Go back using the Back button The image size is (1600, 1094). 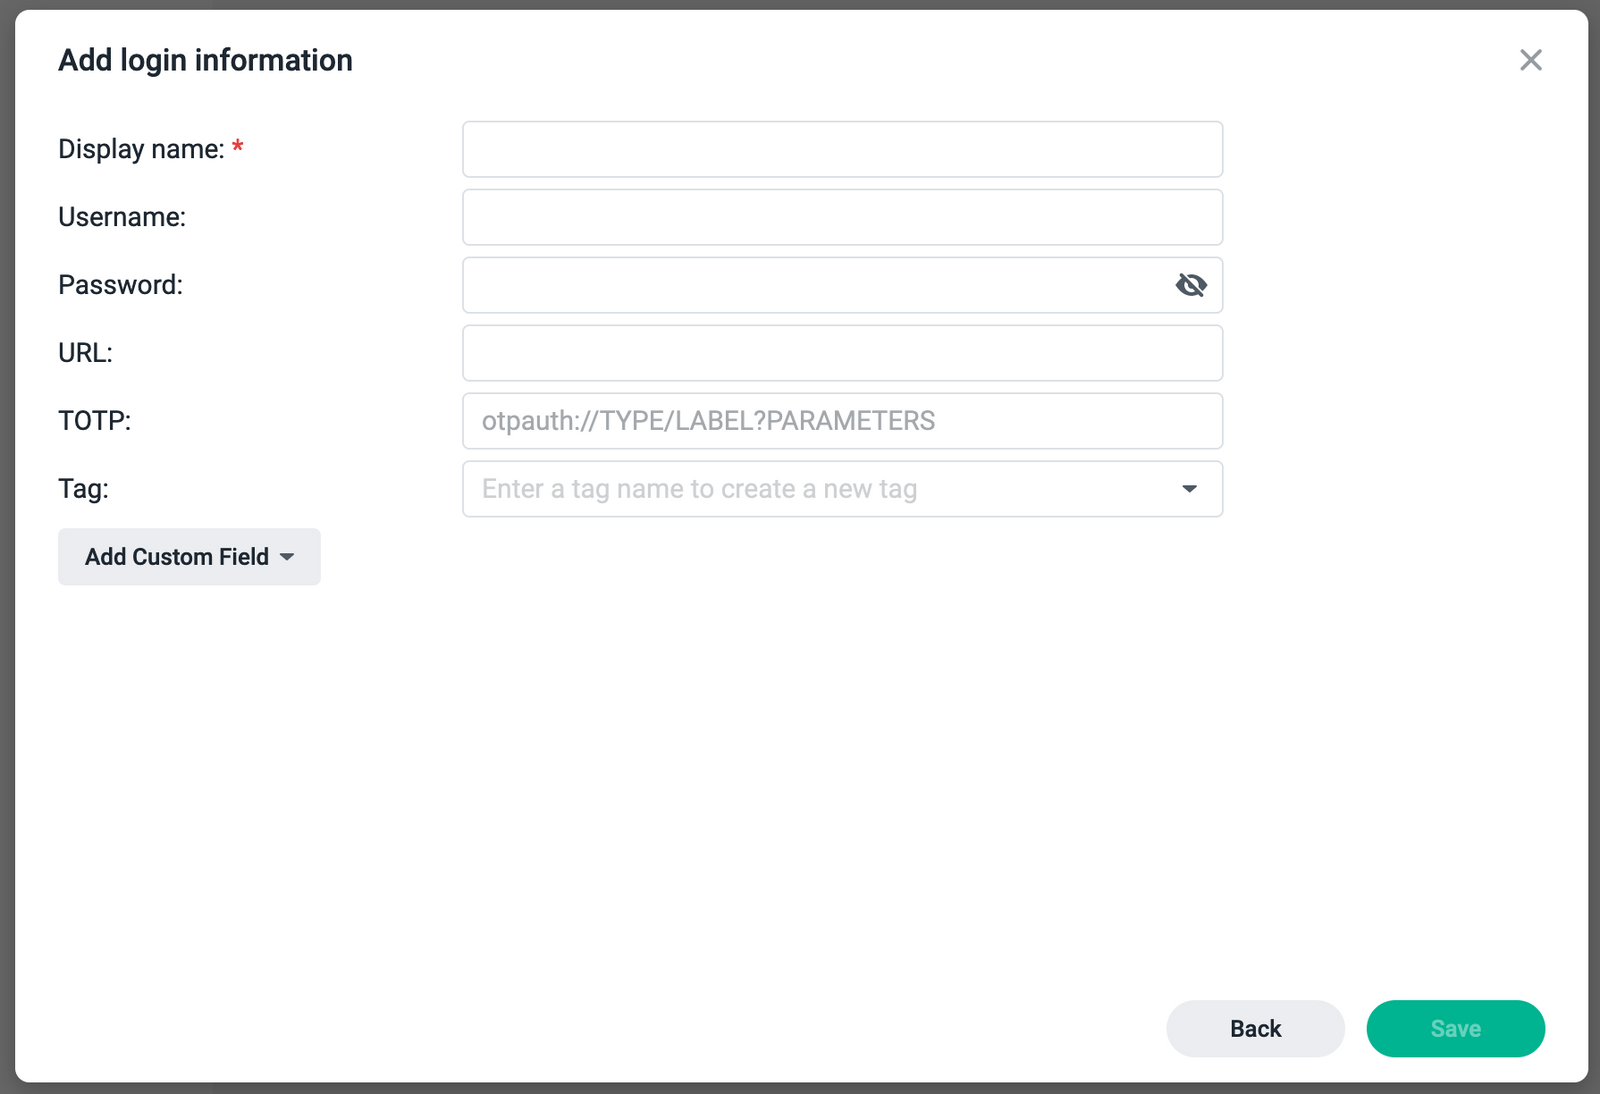[1255, 1028]
